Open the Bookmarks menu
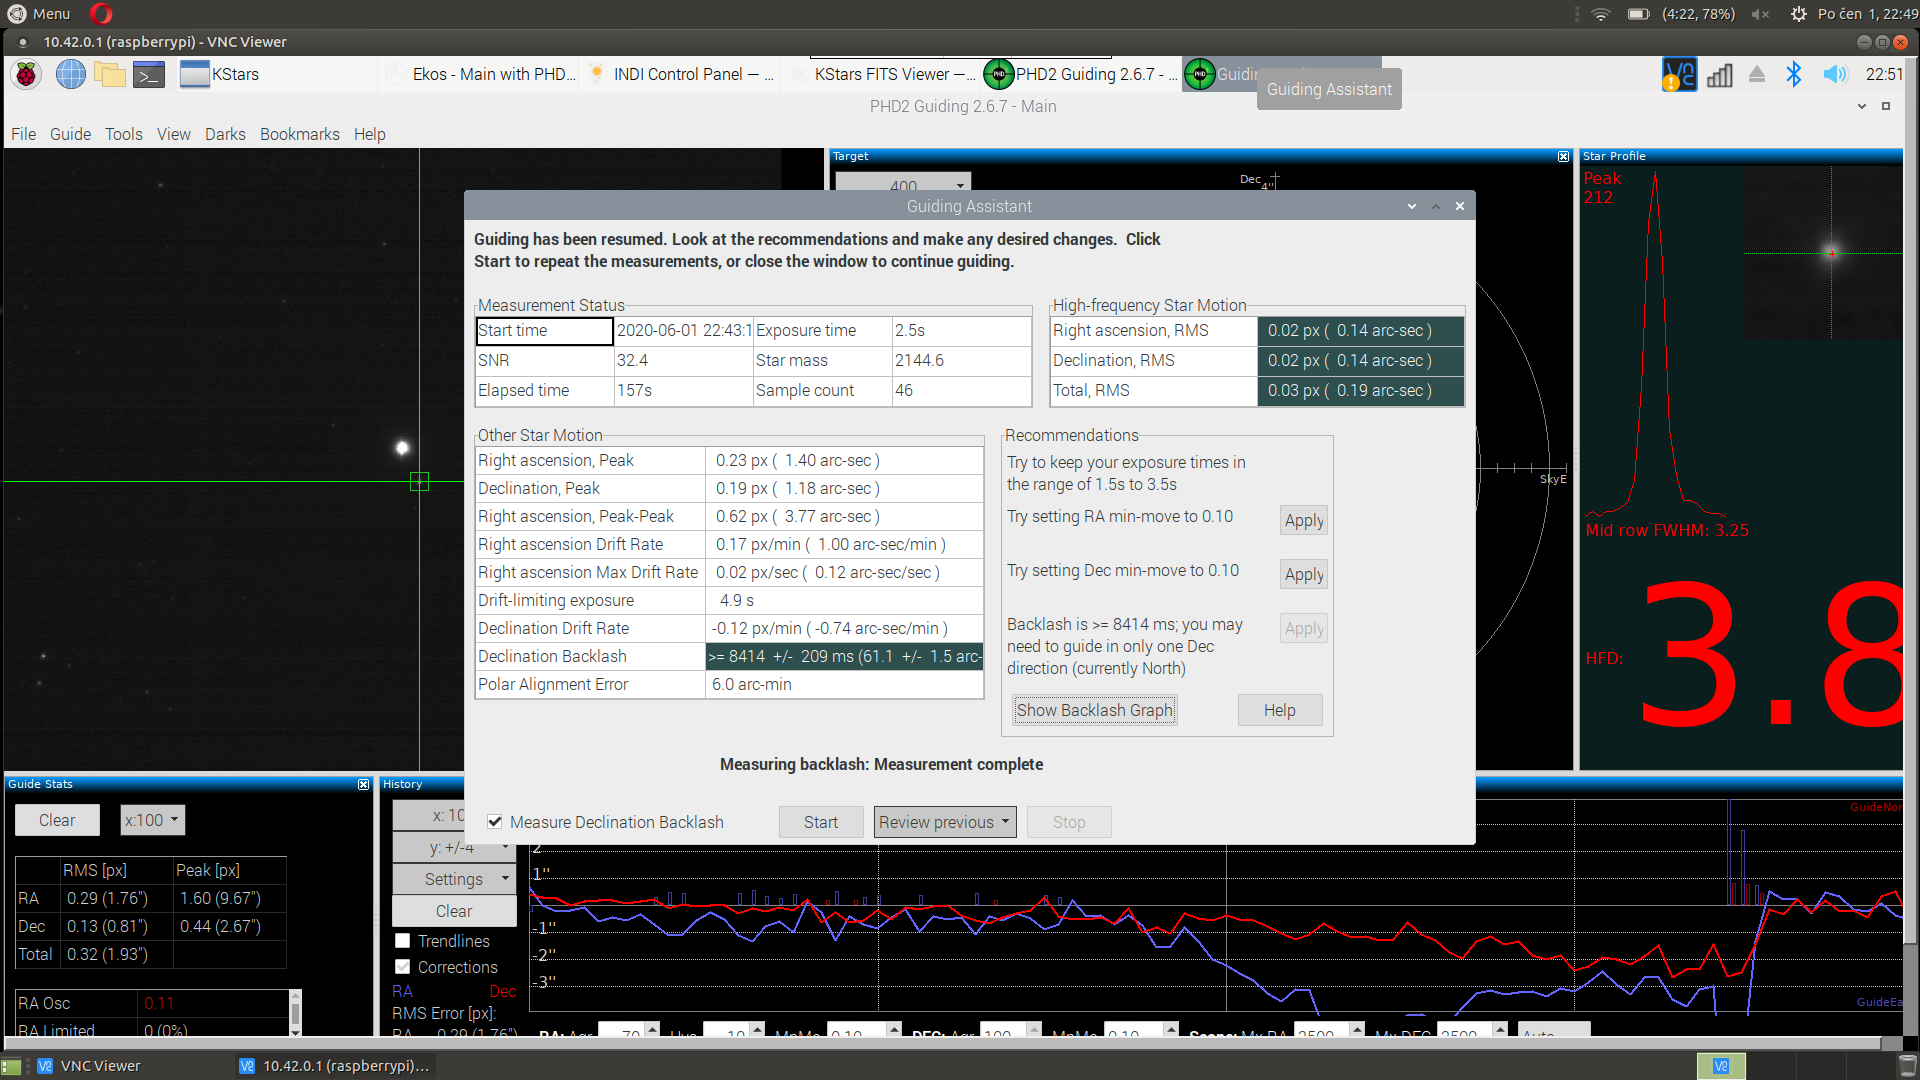Screen dimensions: 1920x1080 (299, 134)
